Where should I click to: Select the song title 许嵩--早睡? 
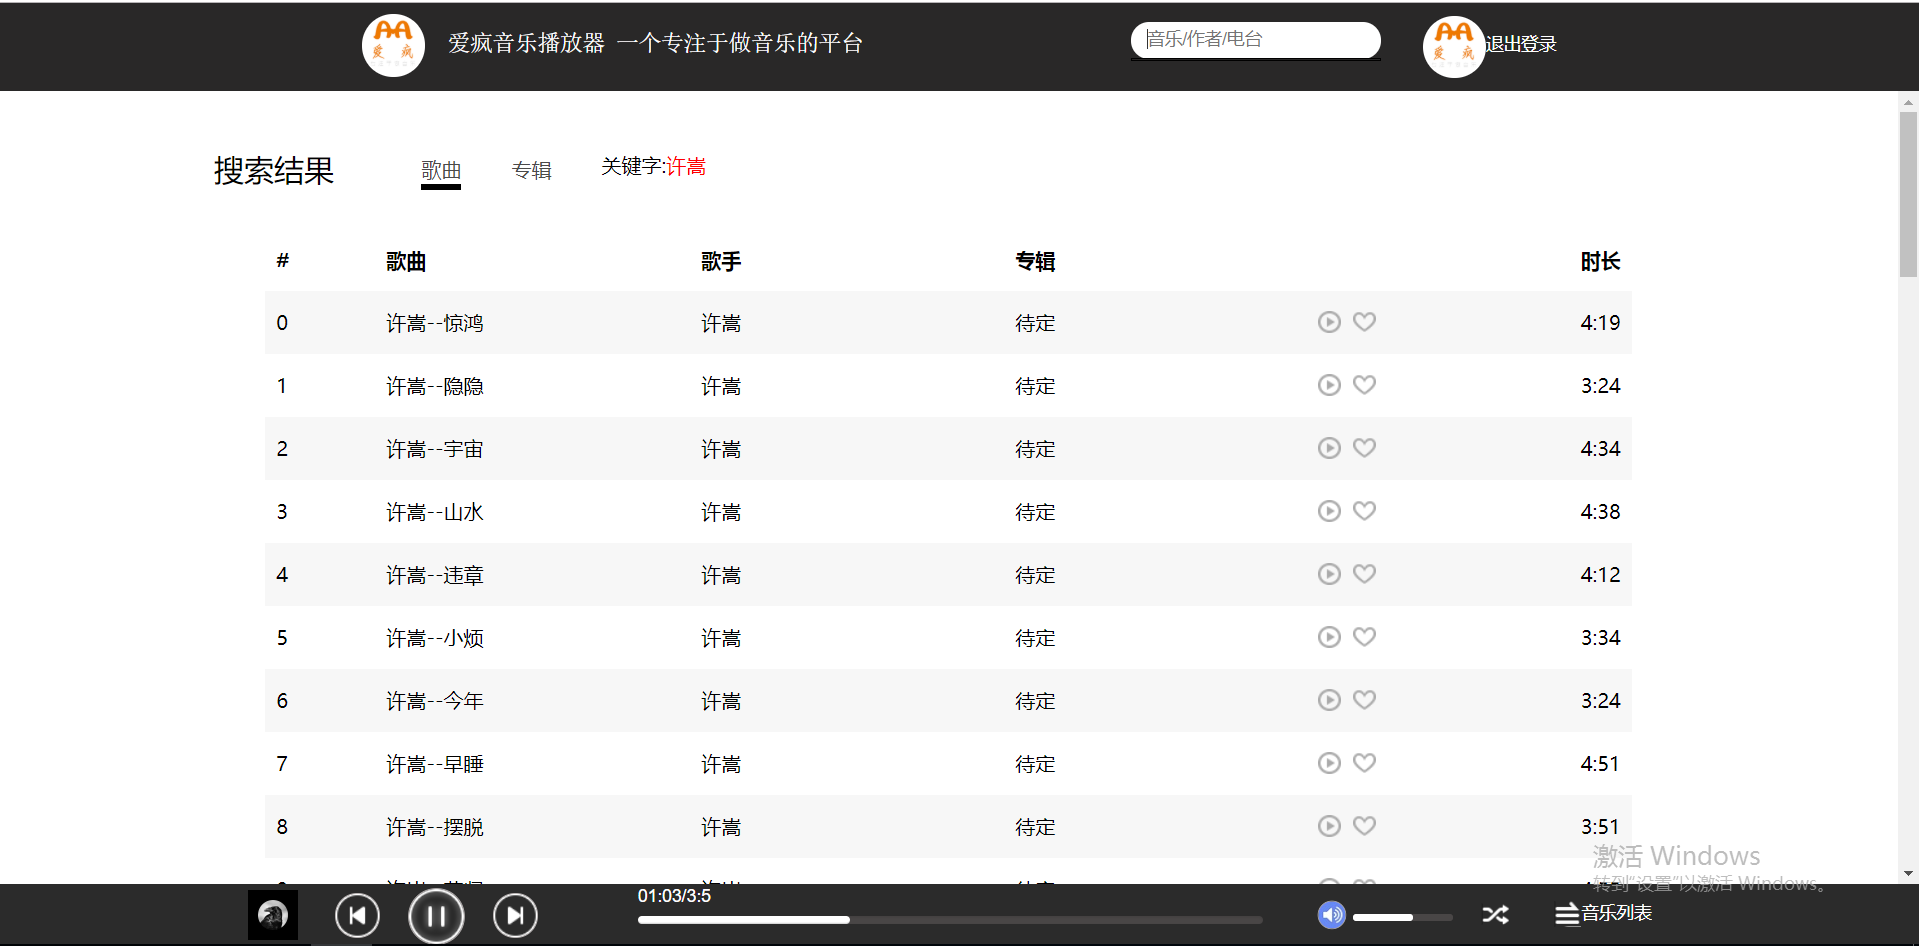(435, 764)
